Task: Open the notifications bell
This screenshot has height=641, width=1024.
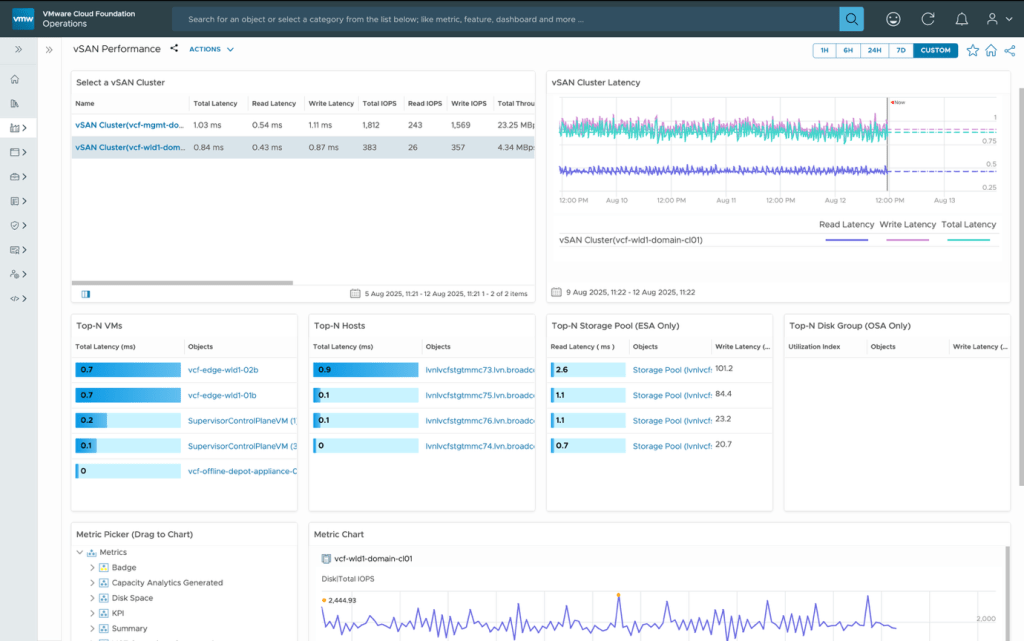Action: [961, 19]
